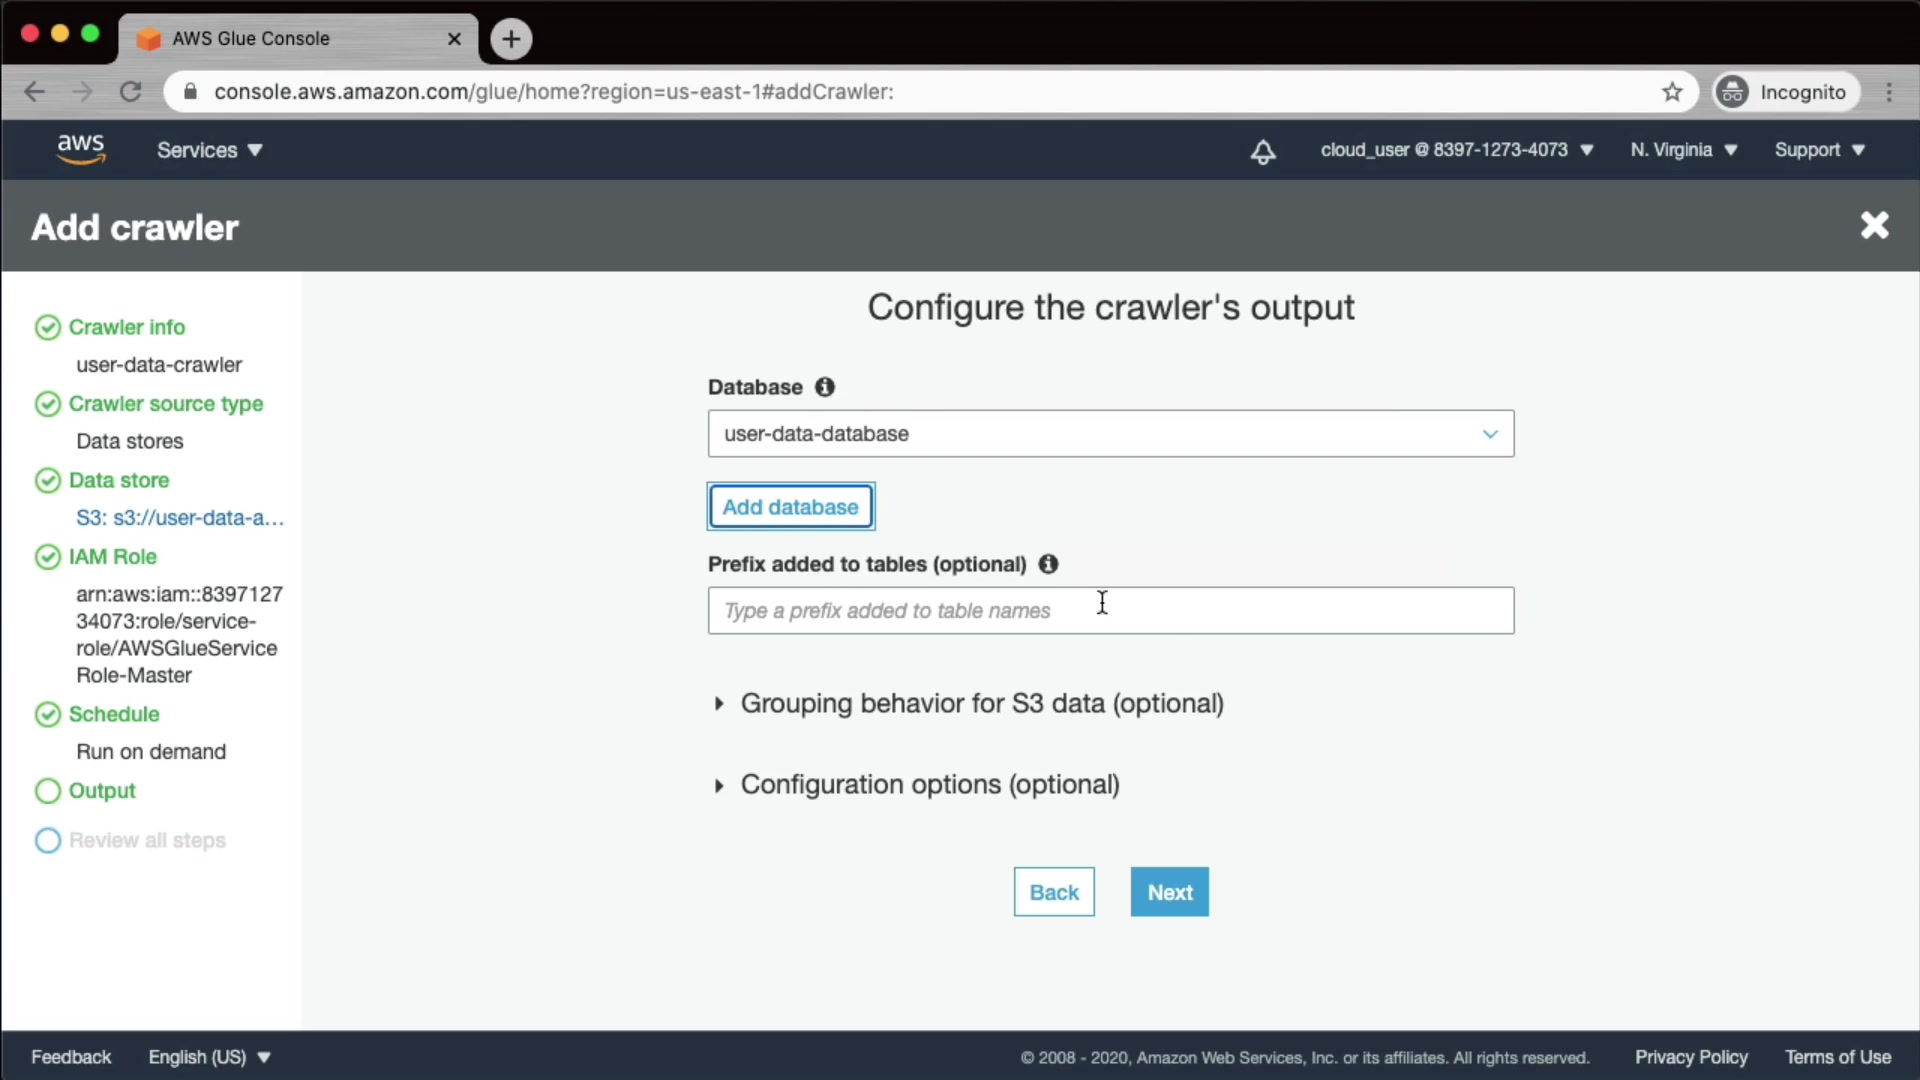
Task: Open the Support menu
Action: click(x=1819, y=150)
